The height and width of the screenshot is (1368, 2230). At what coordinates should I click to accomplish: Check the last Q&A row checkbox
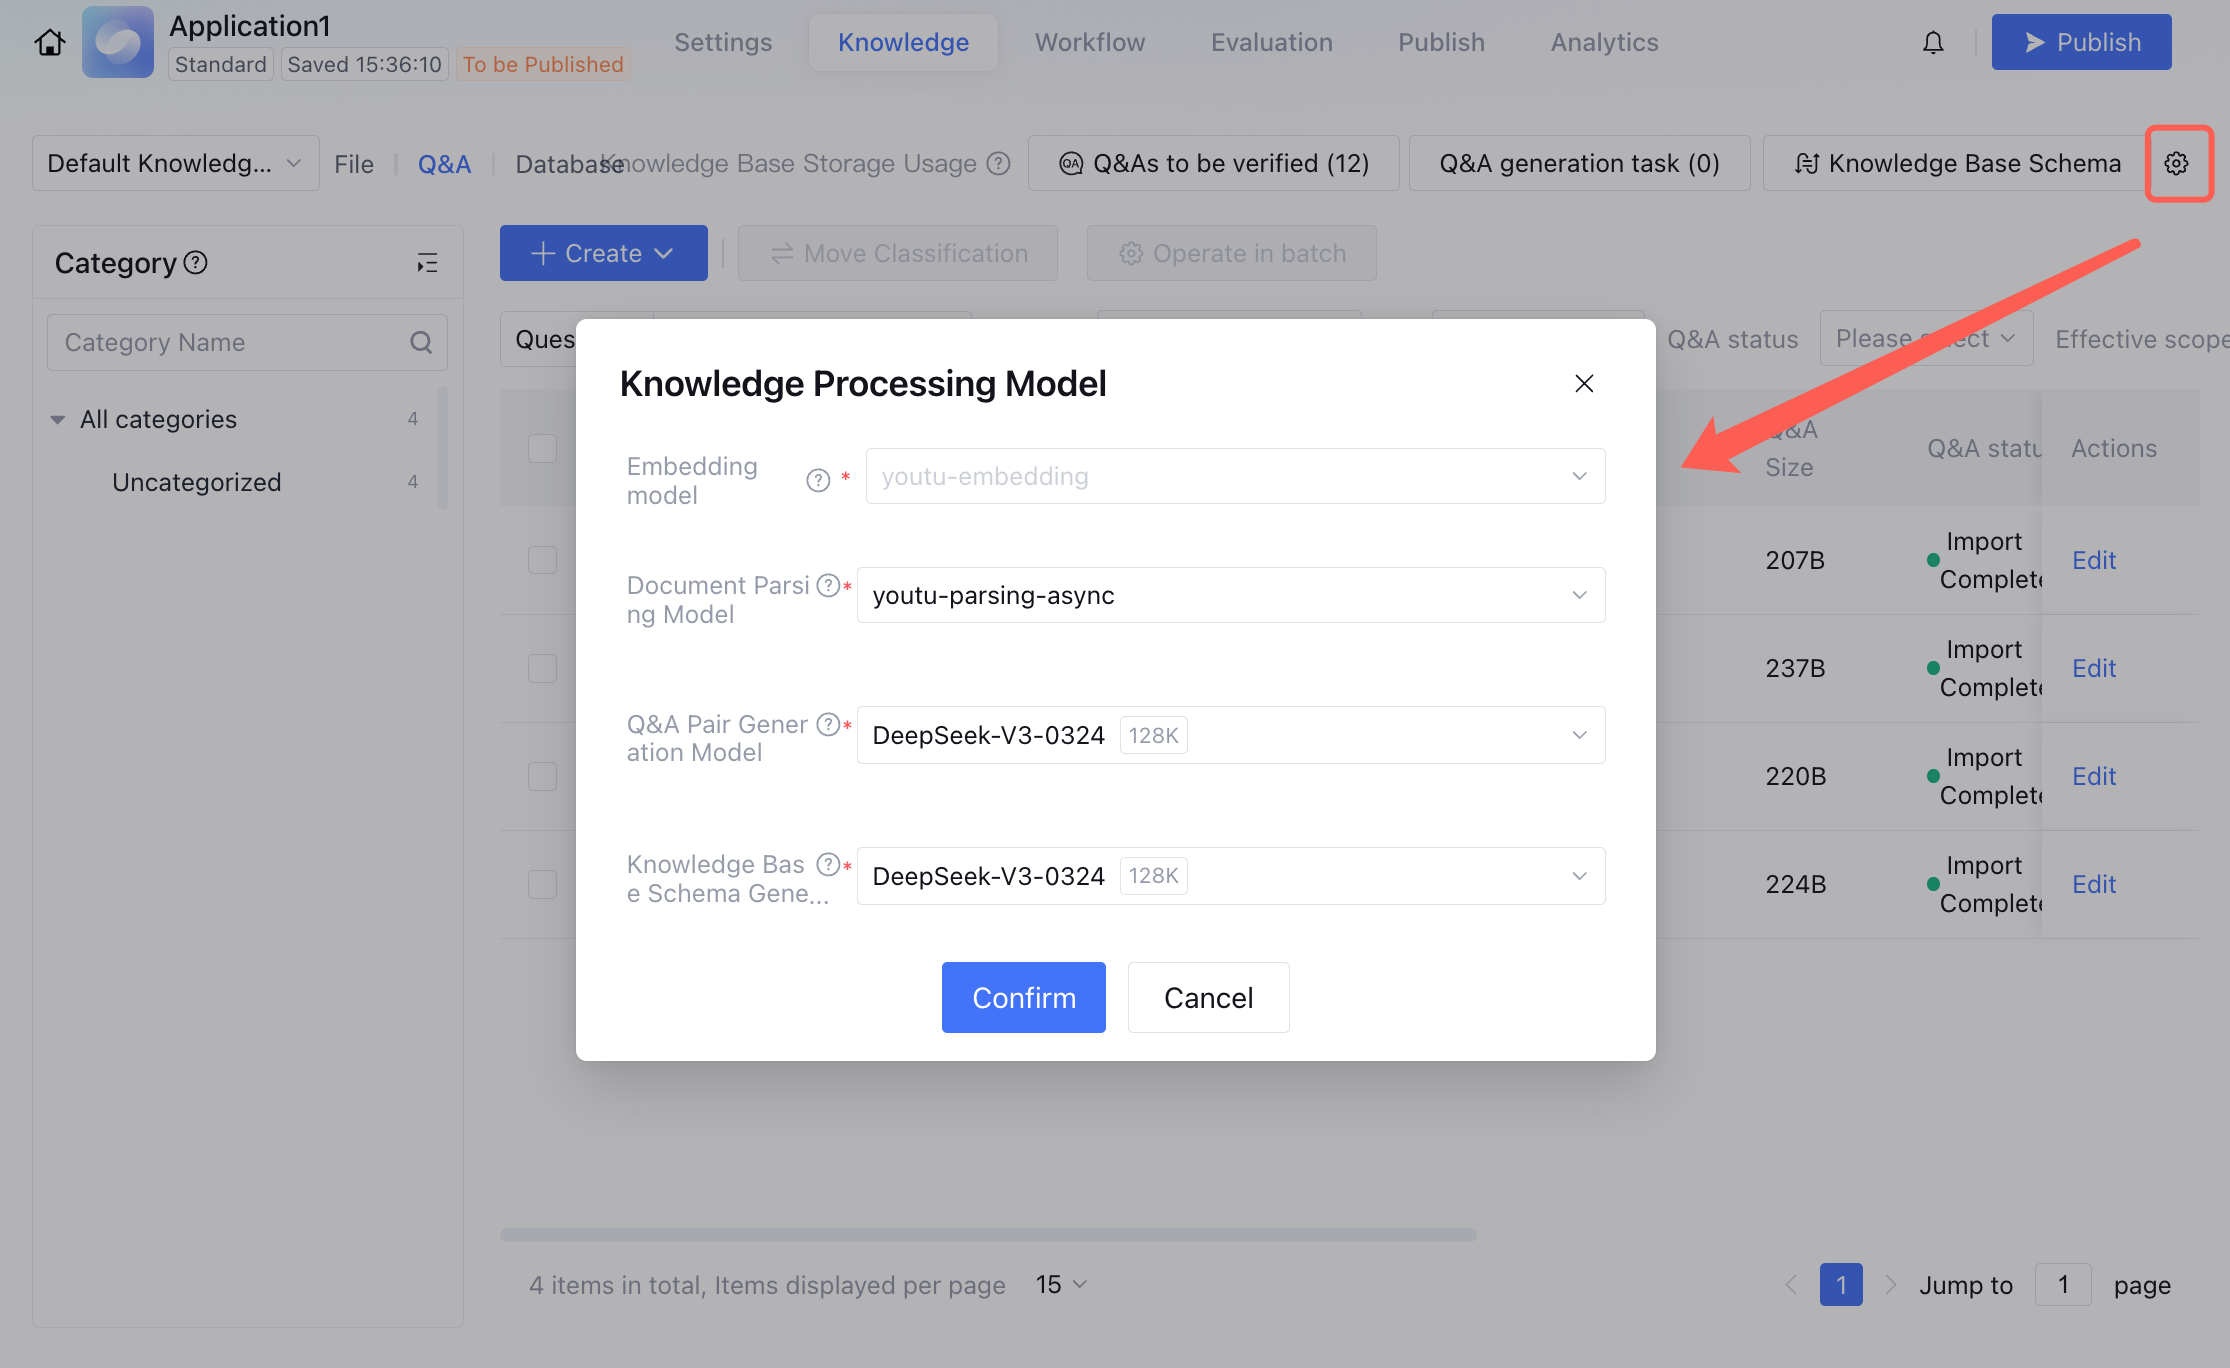(542, 884)
